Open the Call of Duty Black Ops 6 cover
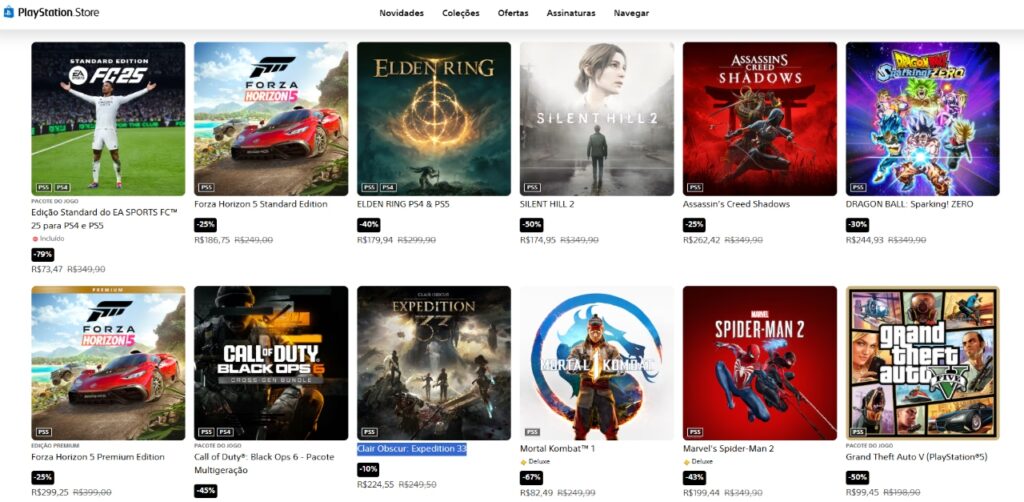This screenshot has width=1024, height=502. pos(271,363)
